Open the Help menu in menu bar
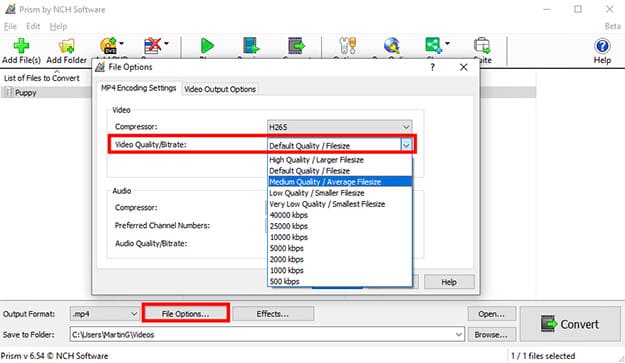The width and height of the screenshot is (625, 363). 58,26
